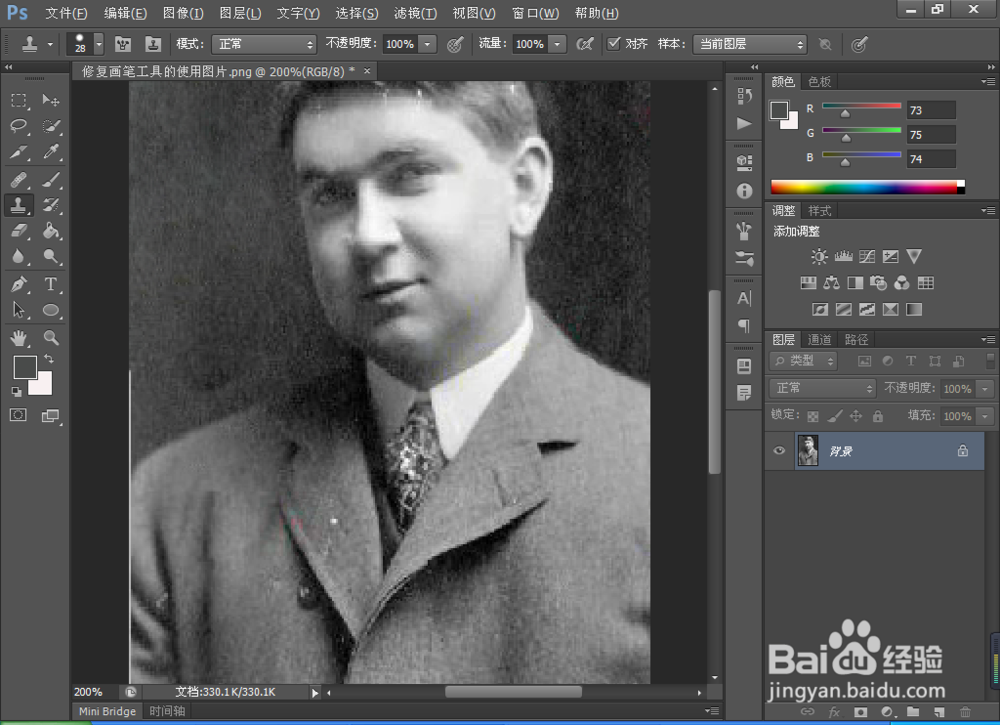This screenshot has height=725, width=1000.
Task: Select the Paint Bucket tool
Action: 50,230
